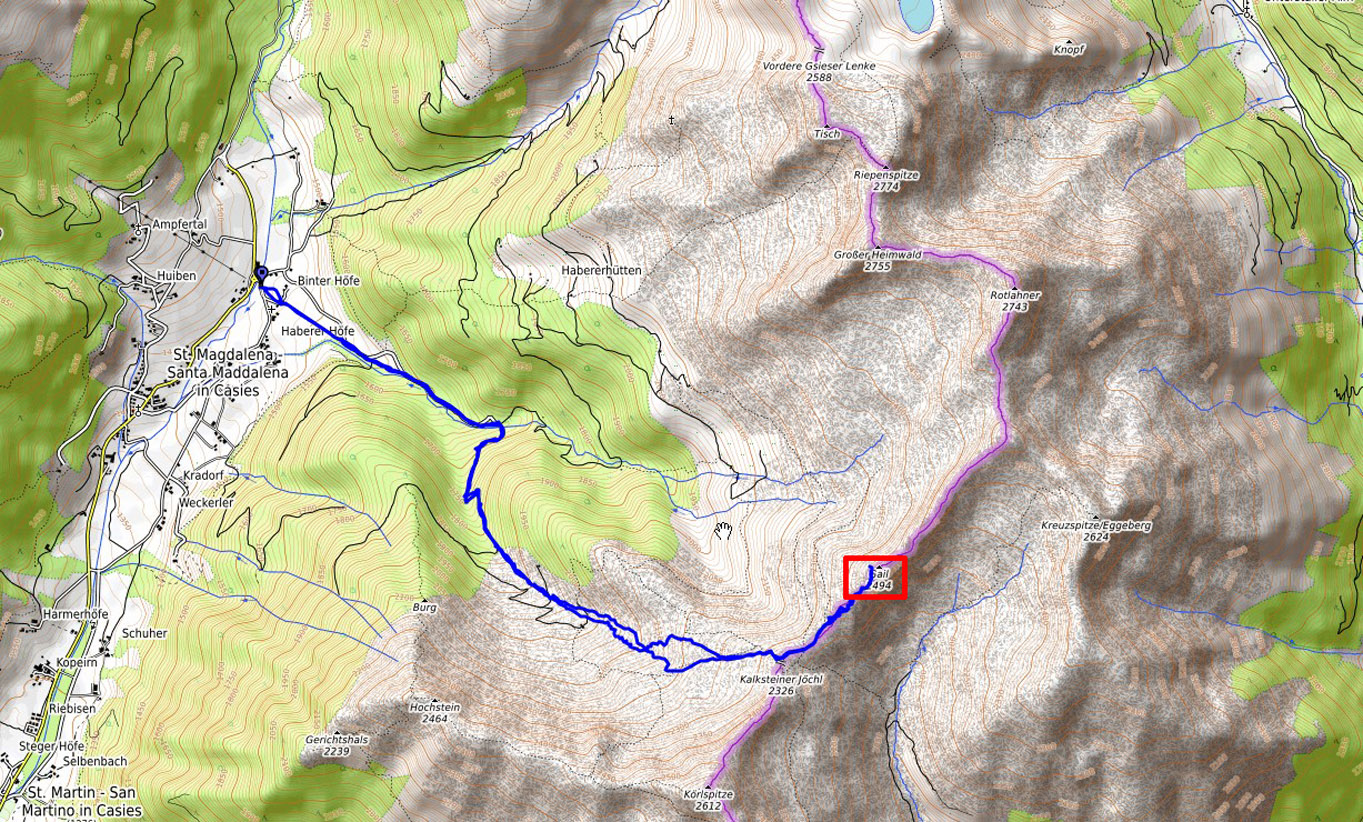1363x822 pixels.
Task: Click the blue start pin at Binter Höfe
Action: click(262, 274)
